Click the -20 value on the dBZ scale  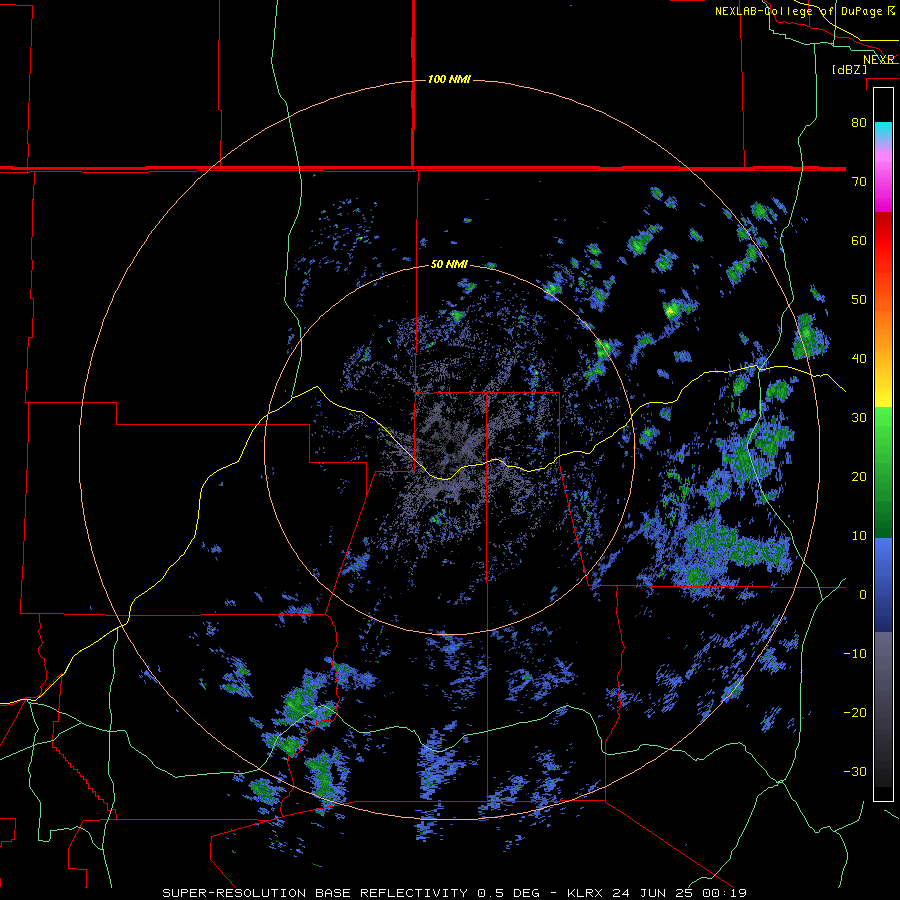coord(855,712)
